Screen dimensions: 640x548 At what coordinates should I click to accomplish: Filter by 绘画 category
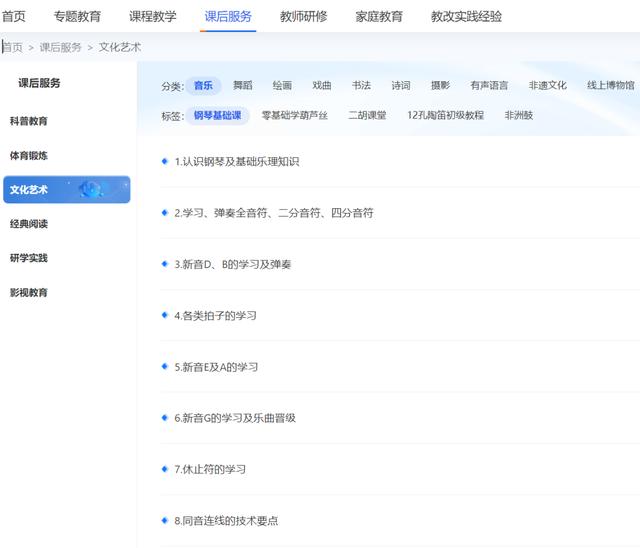pos(282,86)
